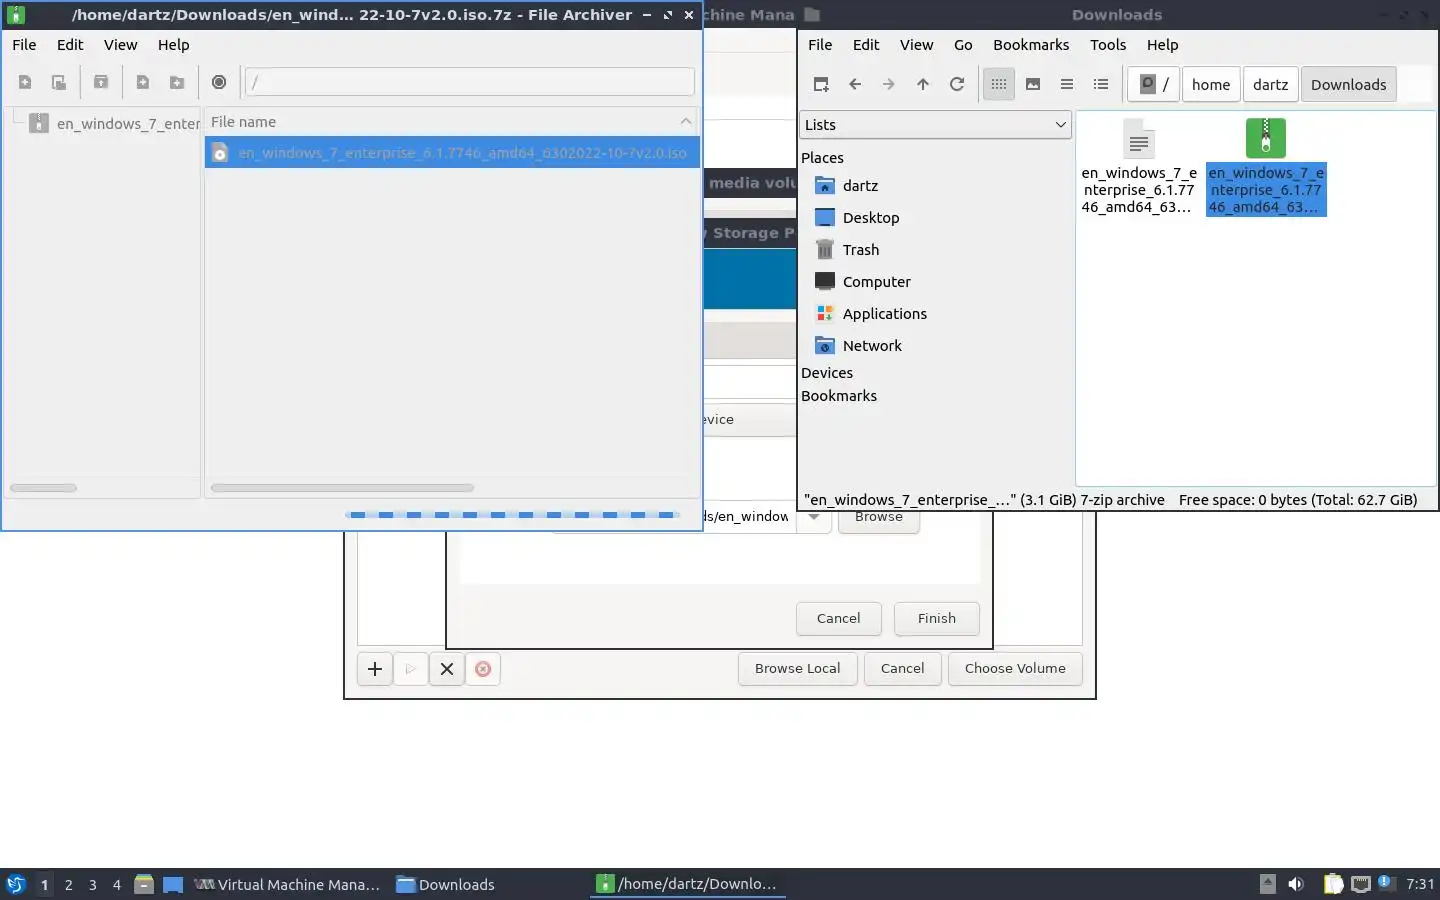This screenshot has width=1440, height=900.
Task: Sort by File name column header
Action: (x=451, y=122)
